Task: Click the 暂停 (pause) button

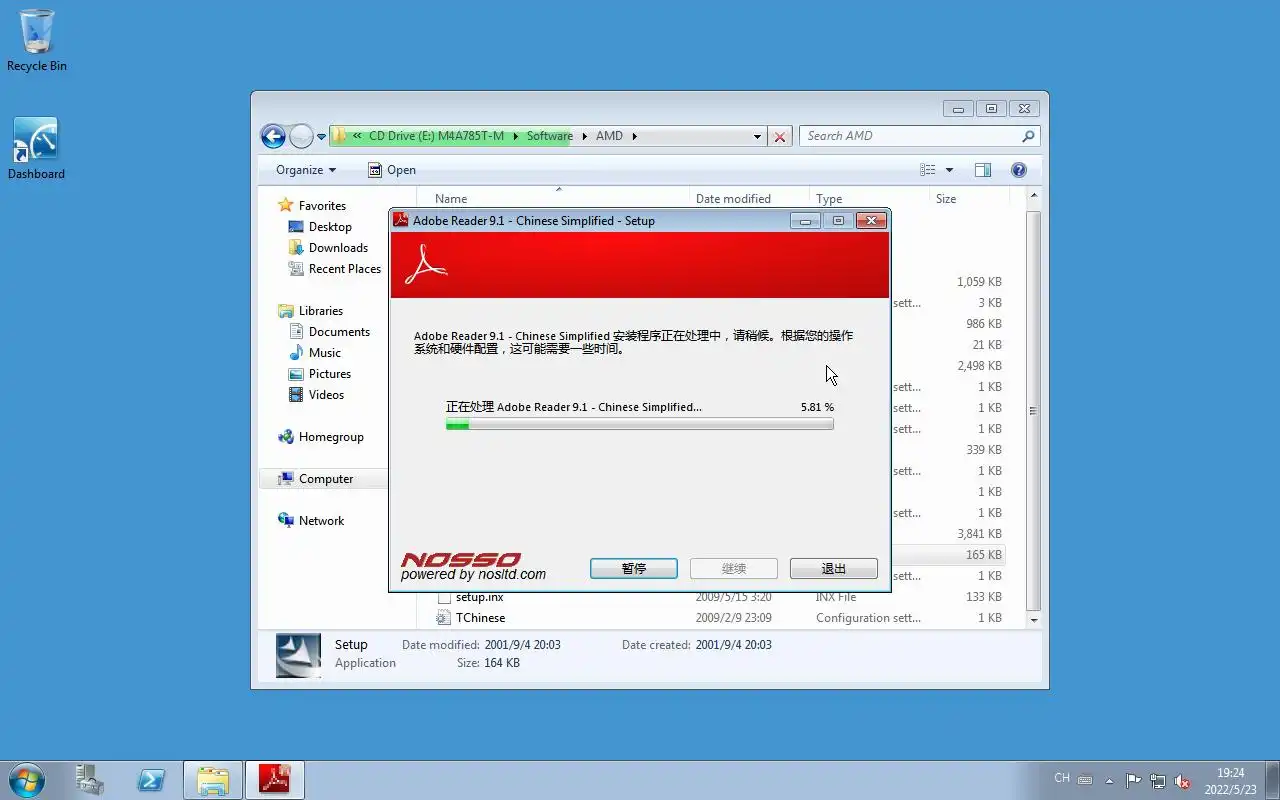Action: (x=634, y=568)
